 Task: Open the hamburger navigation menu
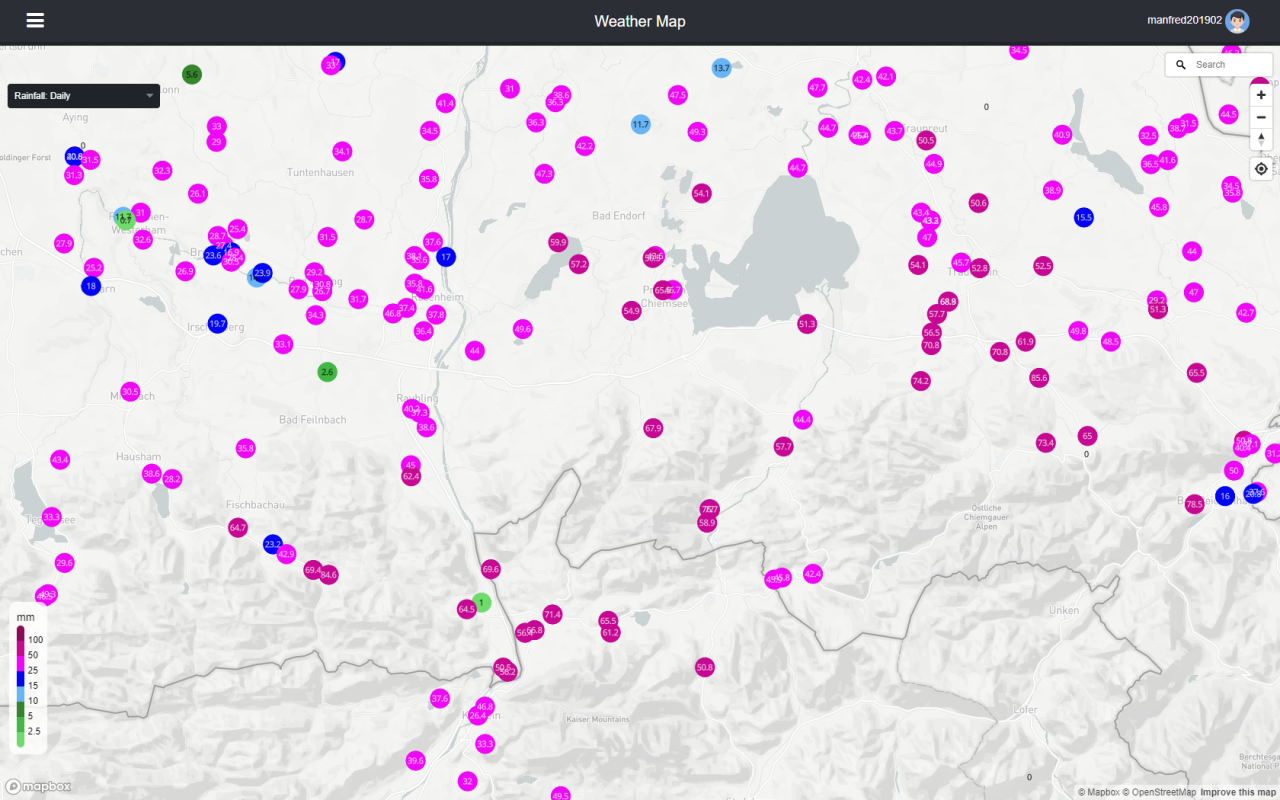(x=35, y=21)
